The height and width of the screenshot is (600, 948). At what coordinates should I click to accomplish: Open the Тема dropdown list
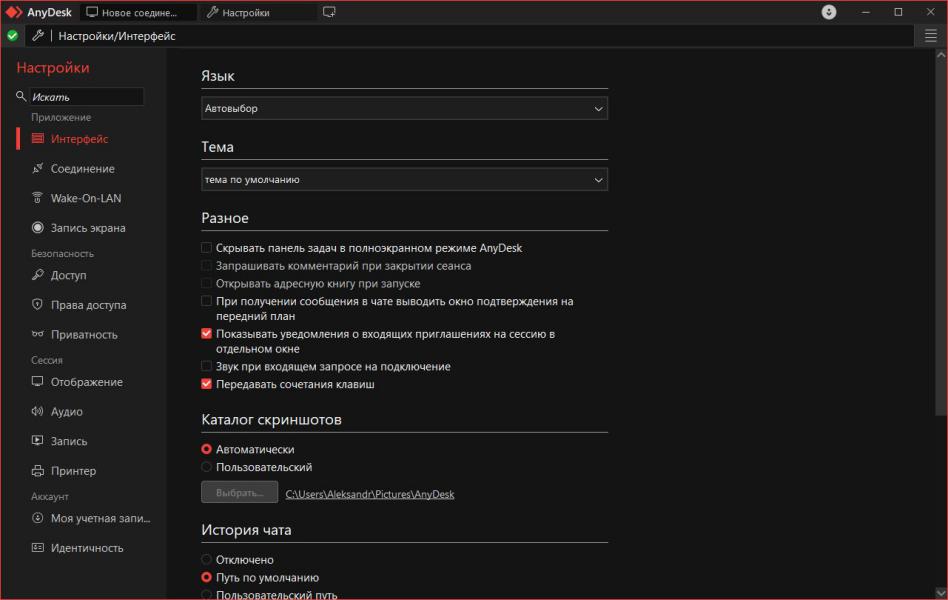[404, 180]
